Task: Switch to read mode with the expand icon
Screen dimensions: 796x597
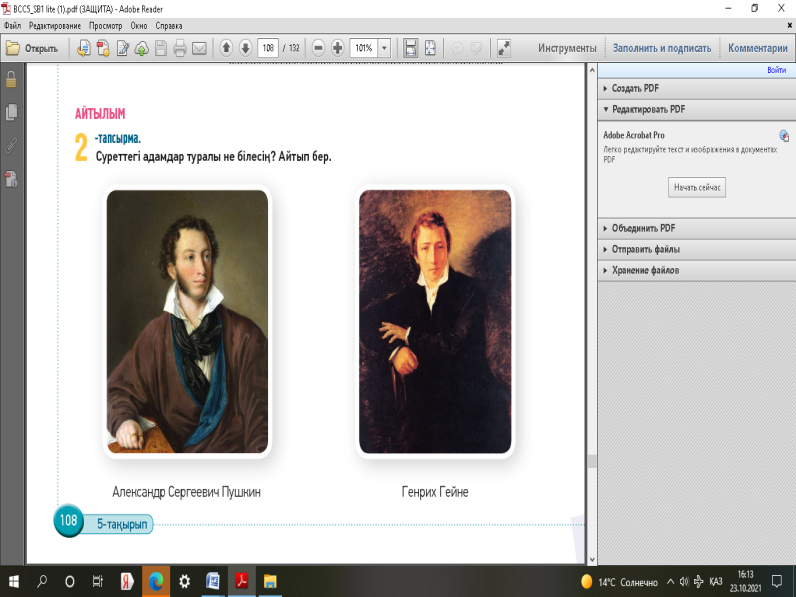Action: [x=504, y=47]
